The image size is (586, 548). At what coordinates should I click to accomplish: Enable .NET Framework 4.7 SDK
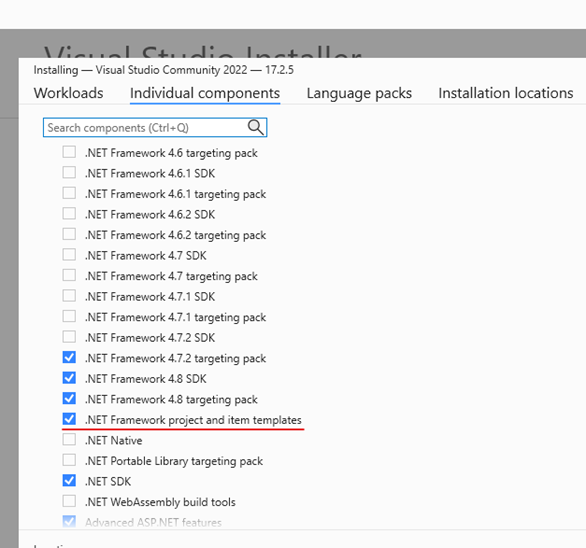point(69,255)
